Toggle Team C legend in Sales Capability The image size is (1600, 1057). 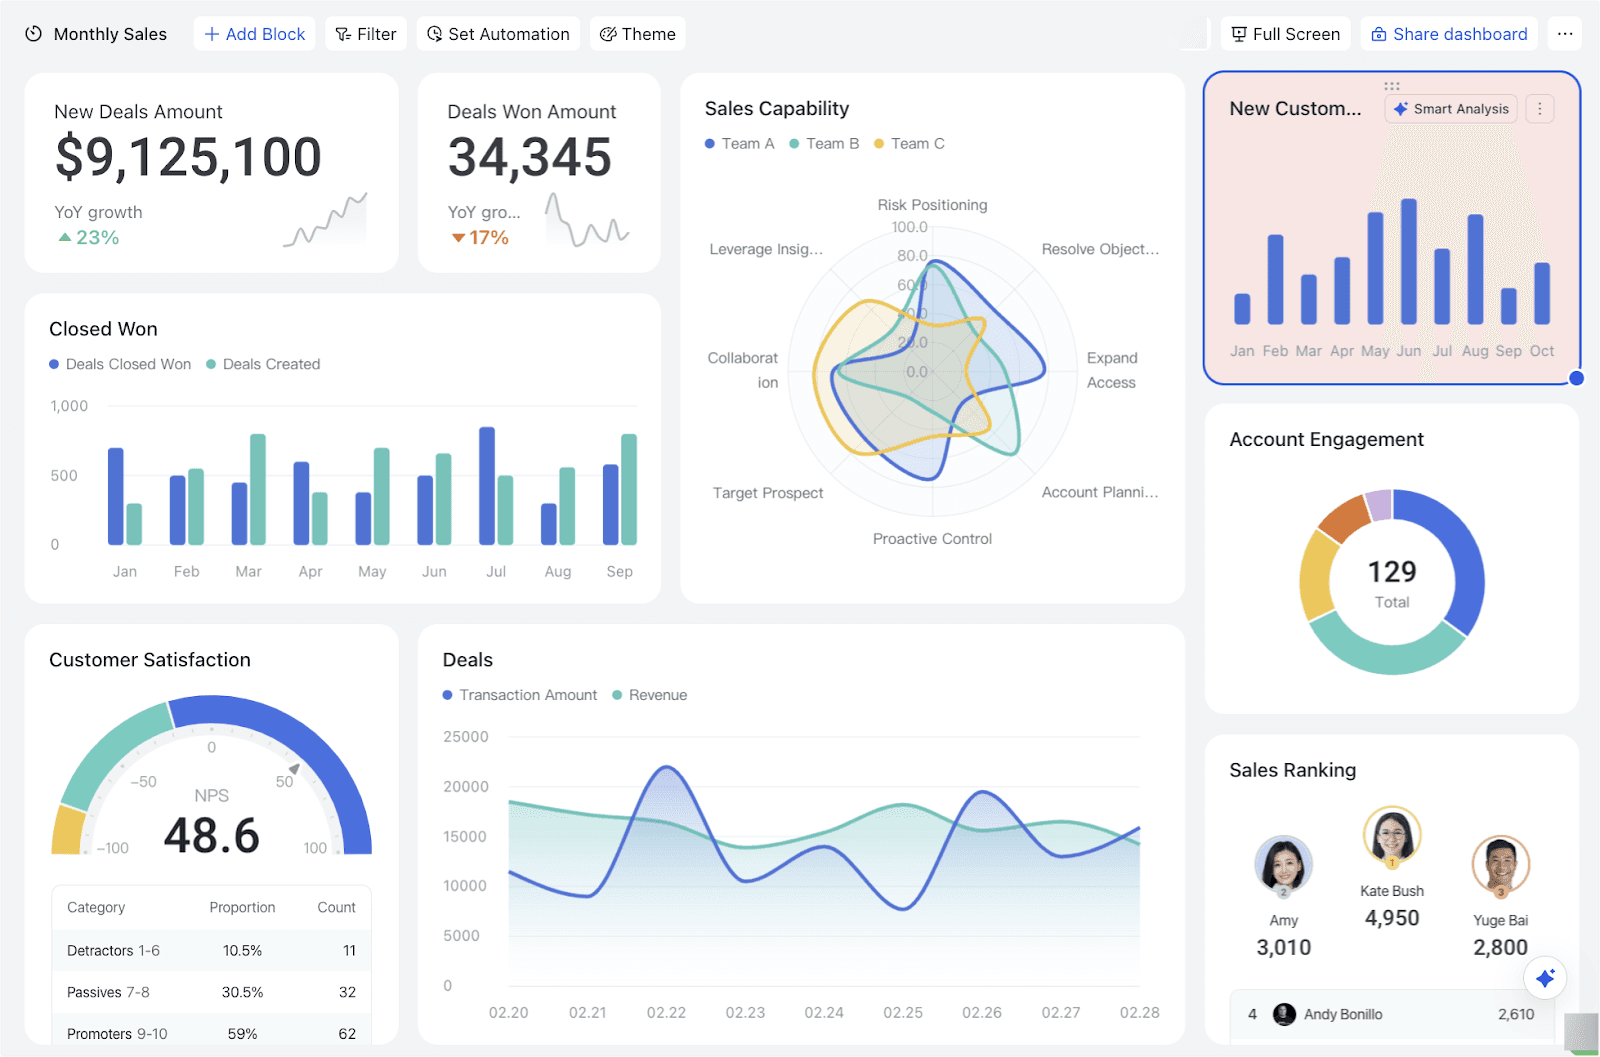(909, 144)
